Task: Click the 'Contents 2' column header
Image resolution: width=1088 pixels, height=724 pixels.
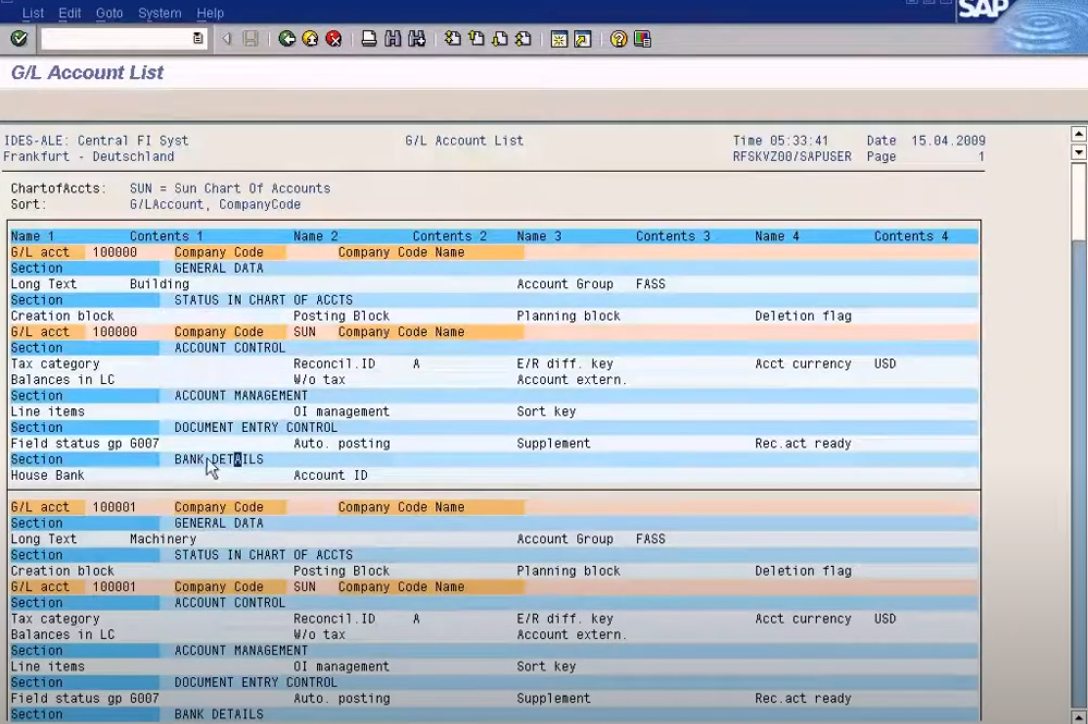Action: [450, 236]
